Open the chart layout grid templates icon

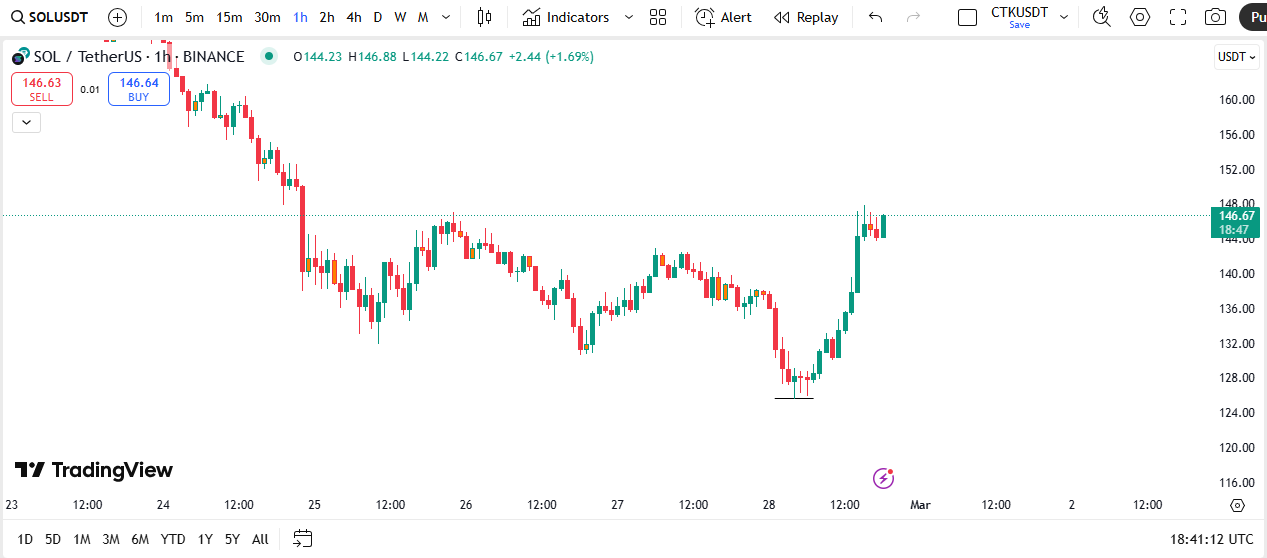coord(657,17)
